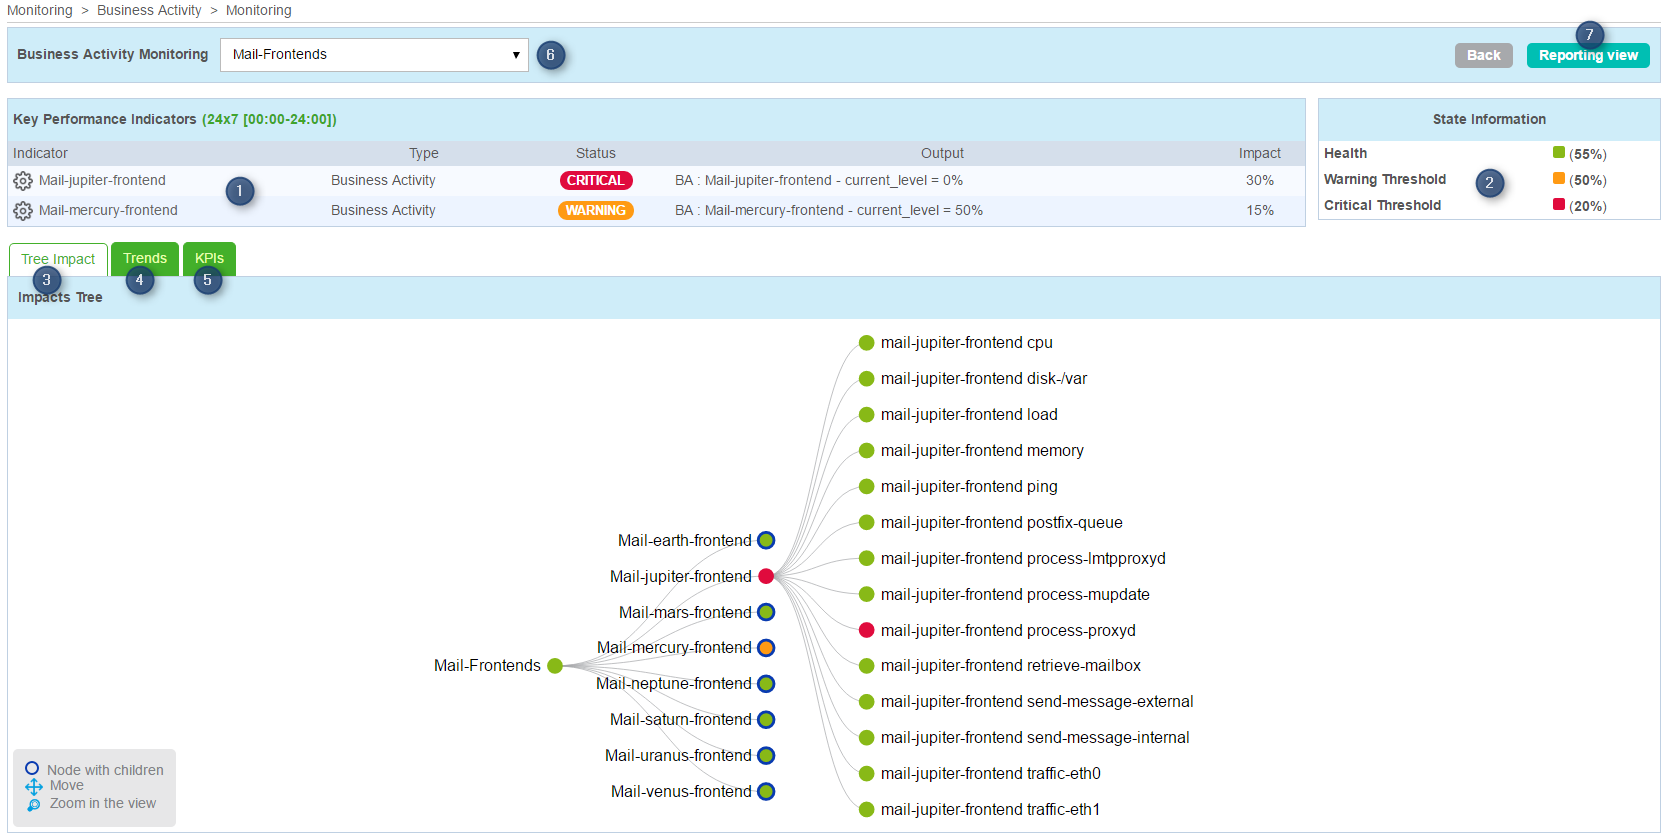Switch to the KPIs tab
This screenshot has width=1665, height=838.
pos(209,258)
